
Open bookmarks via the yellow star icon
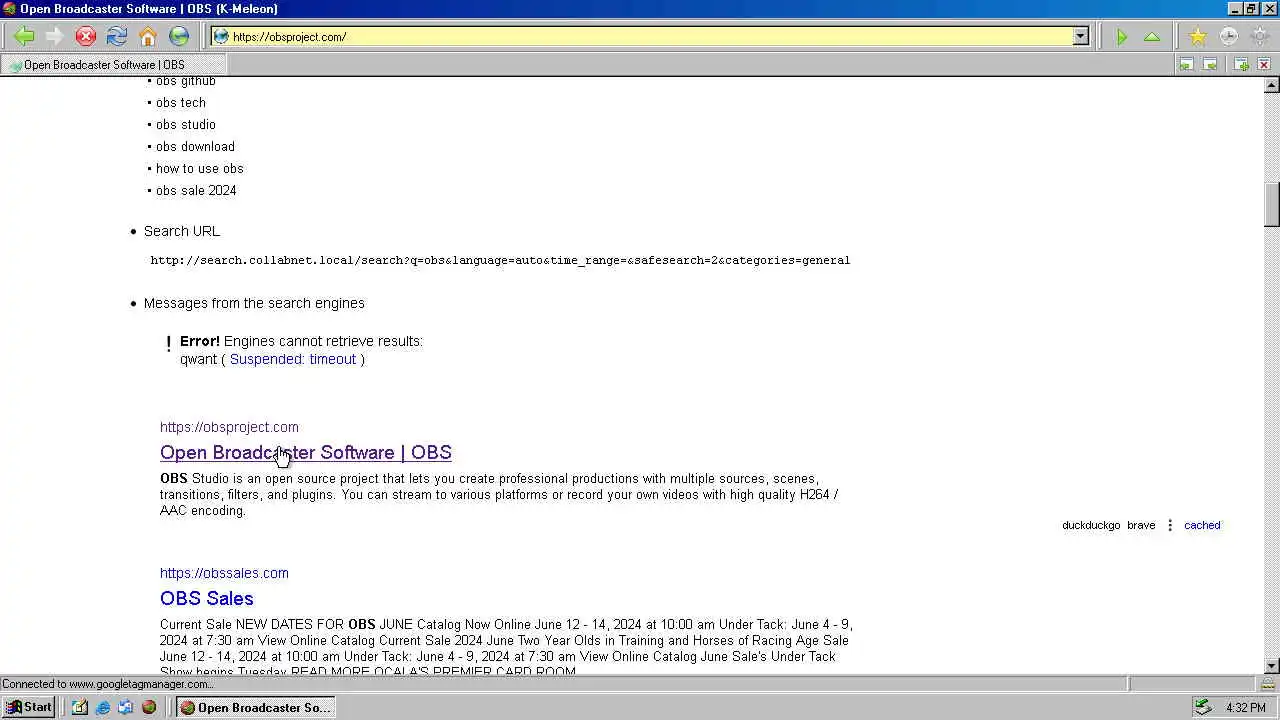tap(1197, 37)
